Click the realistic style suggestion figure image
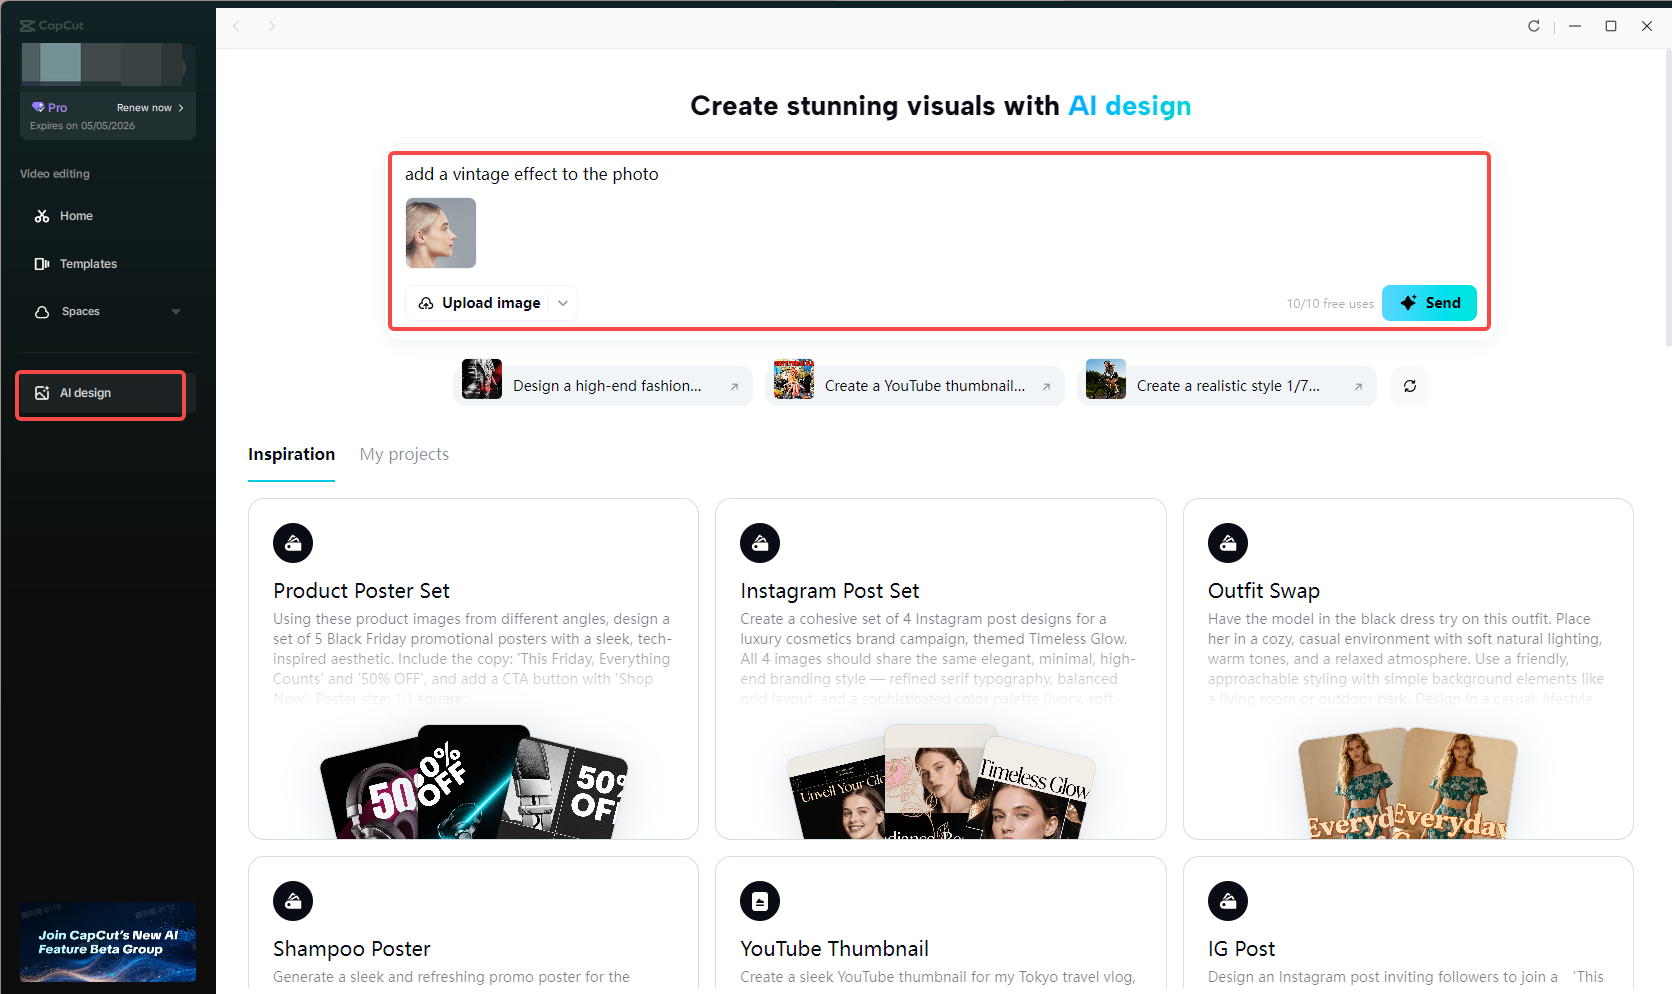The height and width of the screenshot is (994, 1672). [x=1106, y=379]
